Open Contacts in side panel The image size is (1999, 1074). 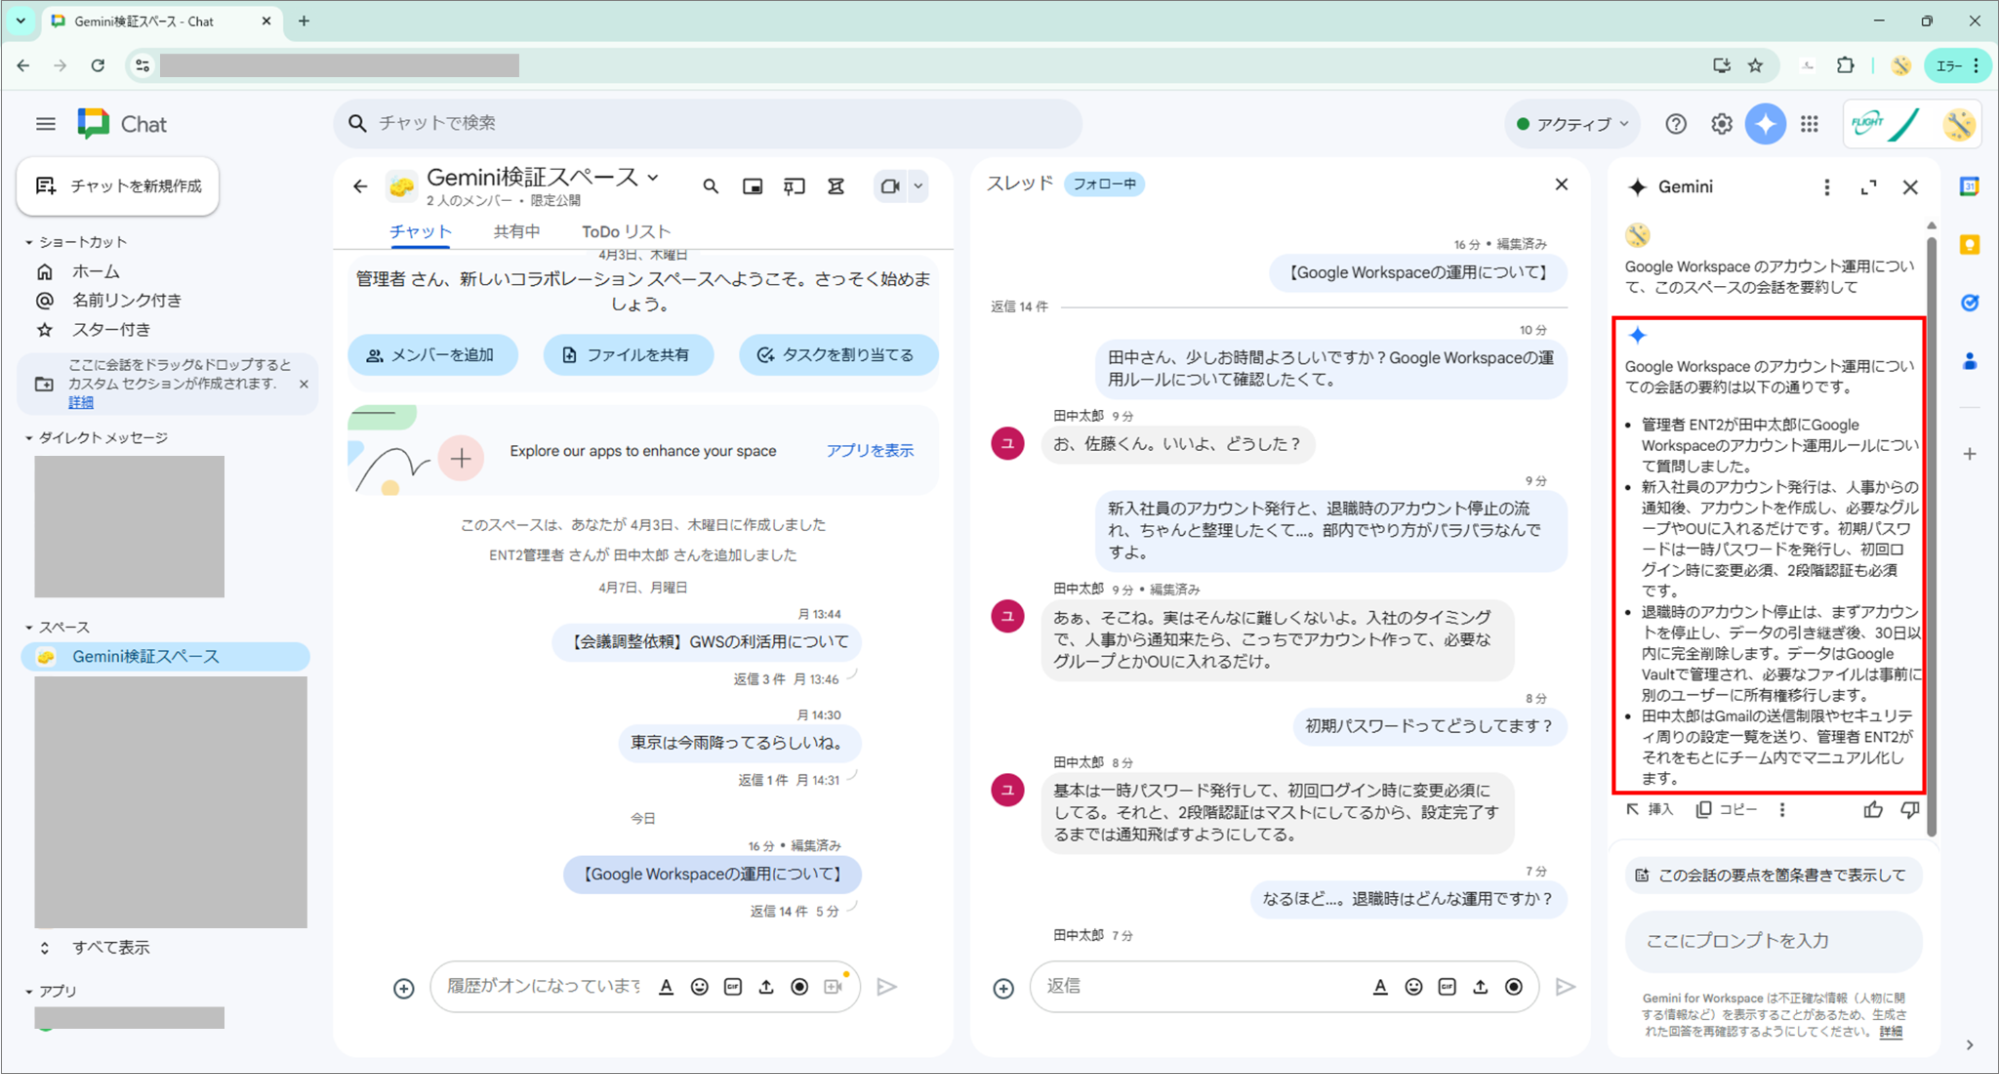(x=1969, y=361)
